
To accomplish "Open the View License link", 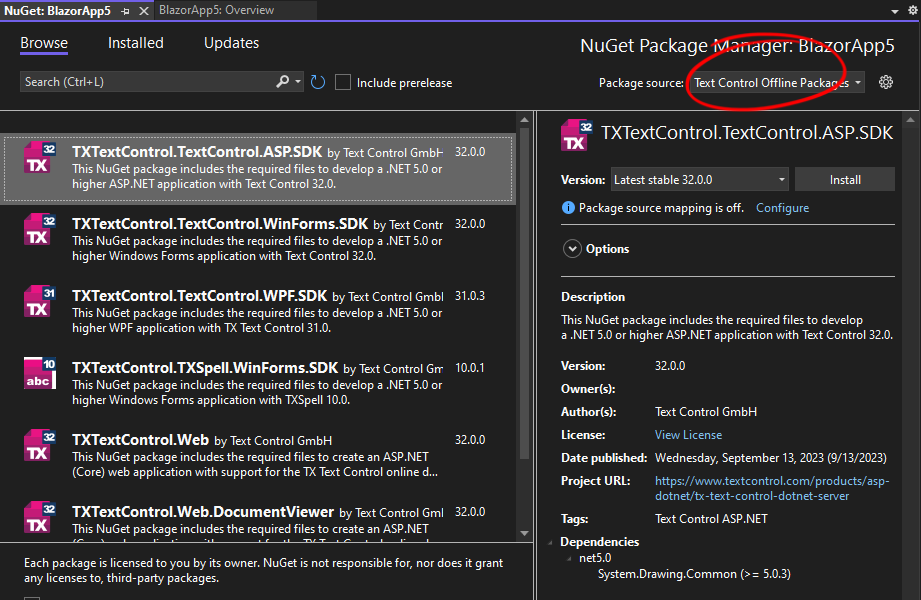I will click(x=688, y=435).
